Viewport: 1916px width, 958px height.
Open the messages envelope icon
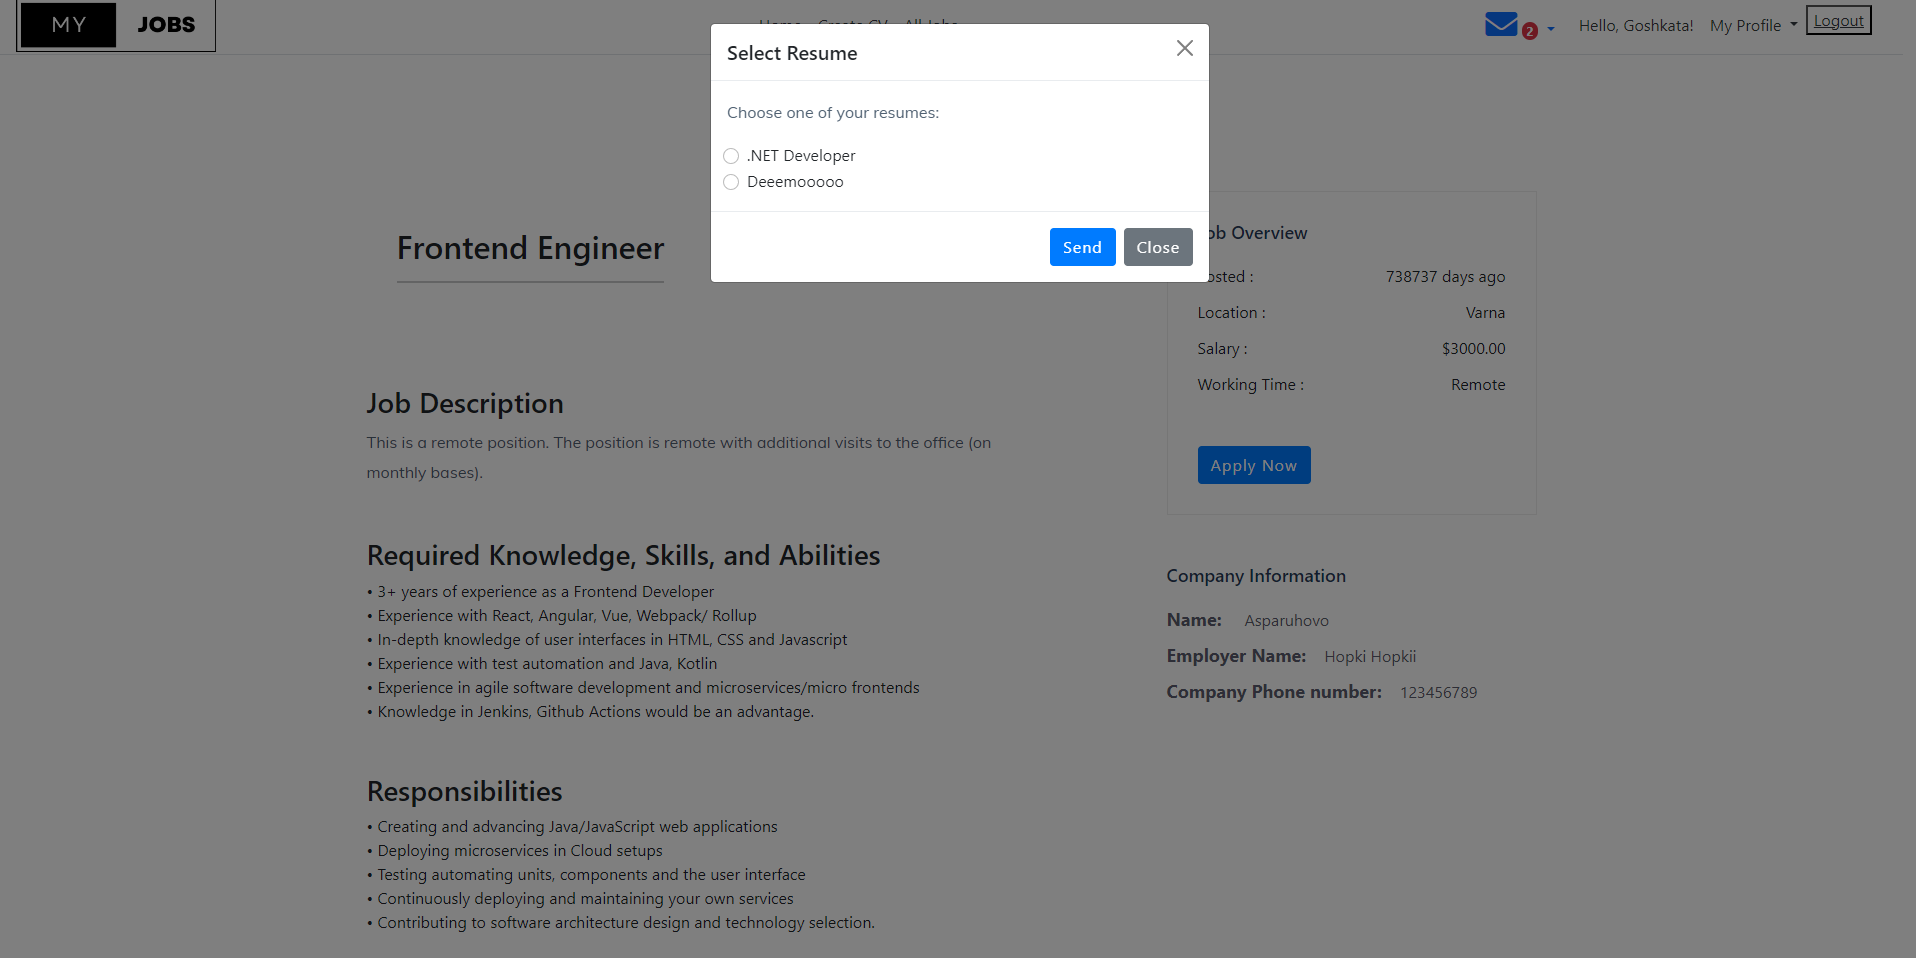click(1500, 24)
